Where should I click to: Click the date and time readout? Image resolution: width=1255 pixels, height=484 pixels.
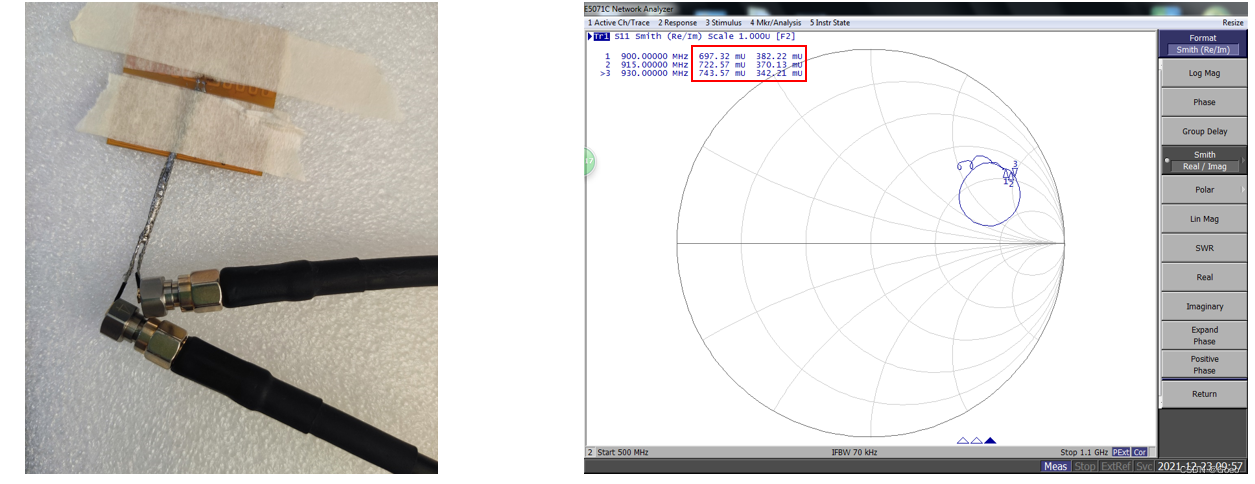coord(1199,466)
